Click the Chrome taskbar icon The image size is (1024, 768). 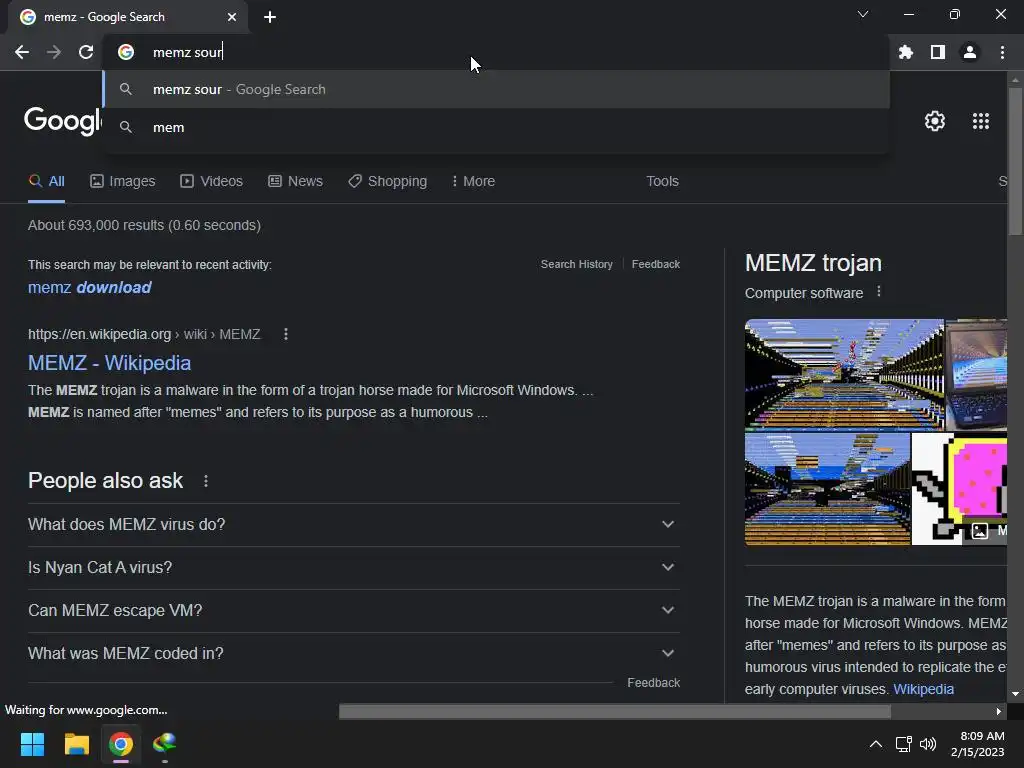(121, 744)
